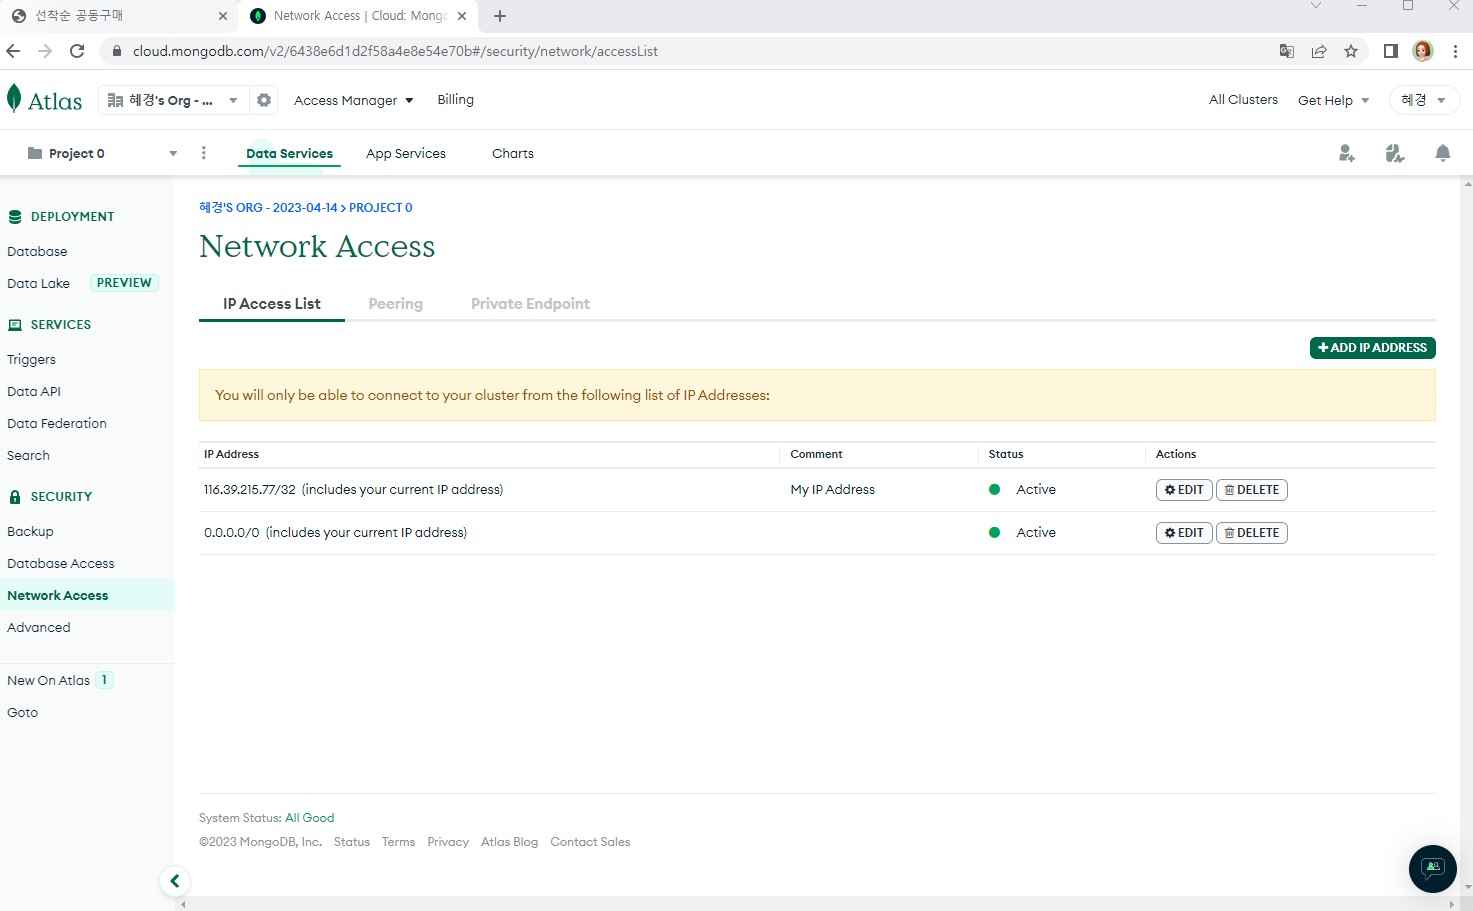Screen dimensions: 1473x911
Task: Open New On Atlas
Action: click(x=49, y=680)
